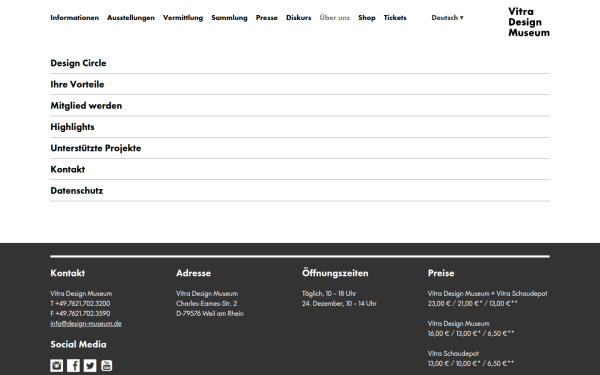Click the 24. Dezember, 10 – 14 Uhr line
This screenshot has width=600, height=375.
tap(339, 303)
